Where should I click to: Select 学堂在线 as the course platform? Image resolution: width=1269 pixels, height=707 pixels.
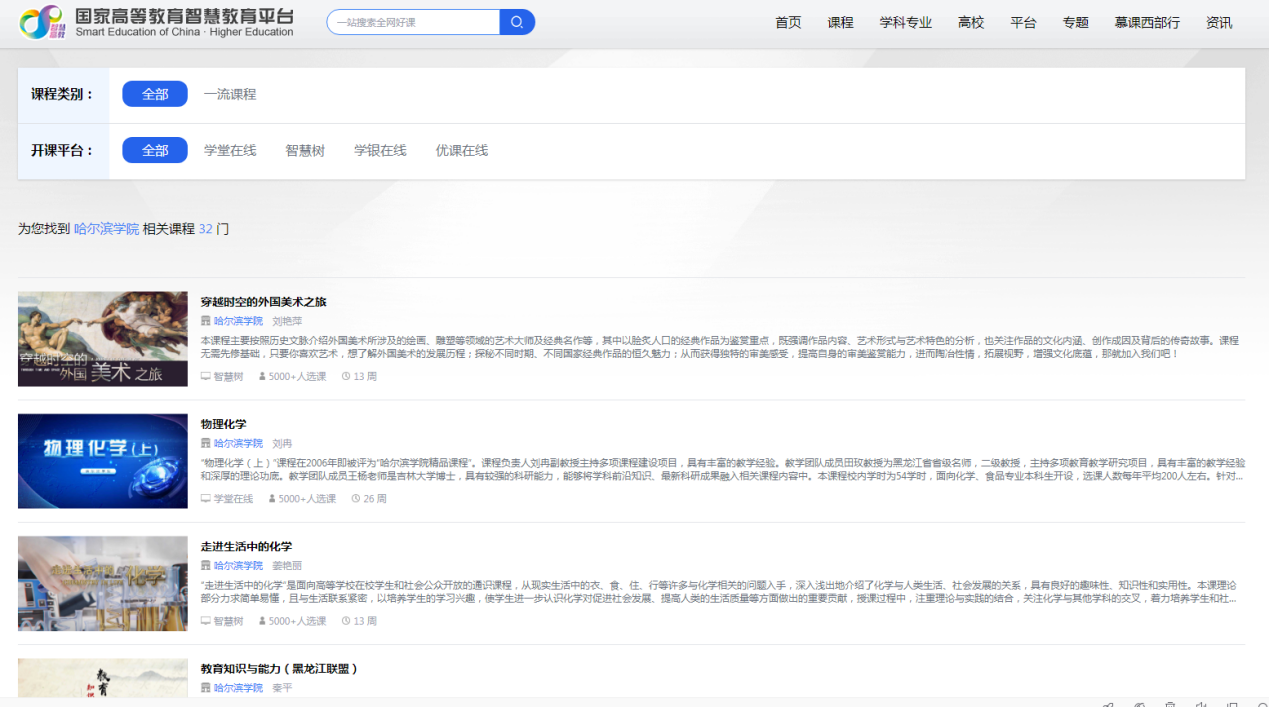pos(230,150)
